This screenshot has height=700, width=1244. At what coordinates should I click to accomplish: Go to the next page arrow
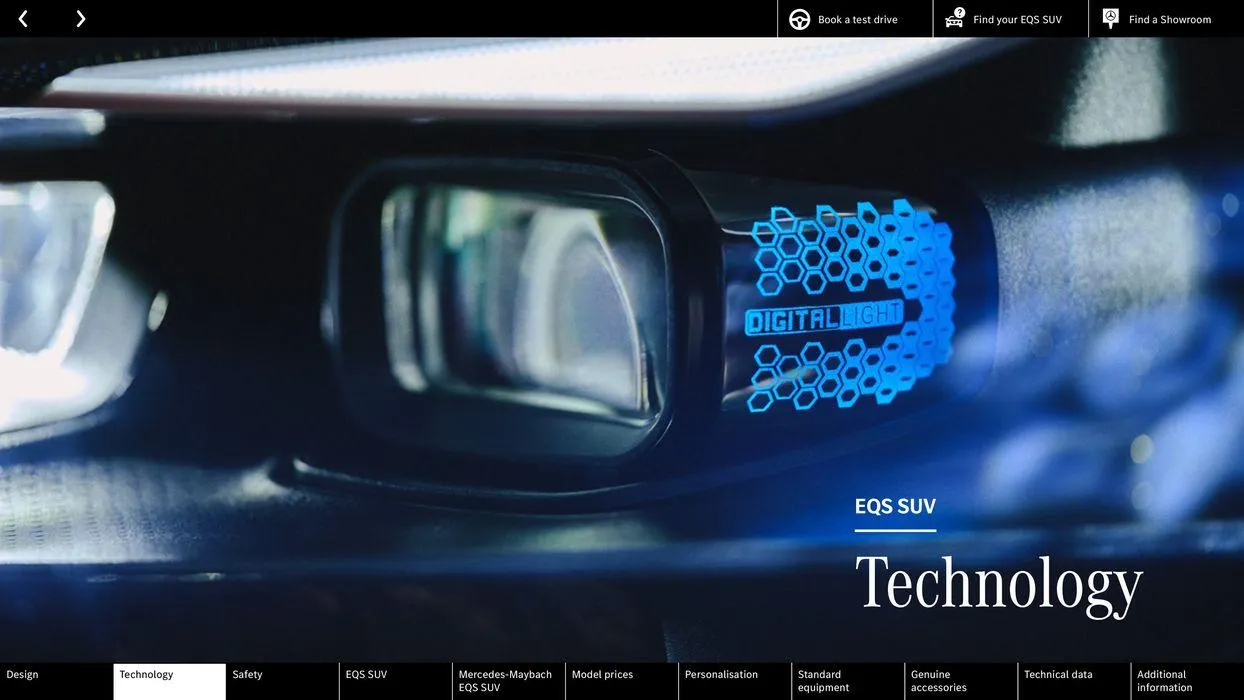coord(80,19)
